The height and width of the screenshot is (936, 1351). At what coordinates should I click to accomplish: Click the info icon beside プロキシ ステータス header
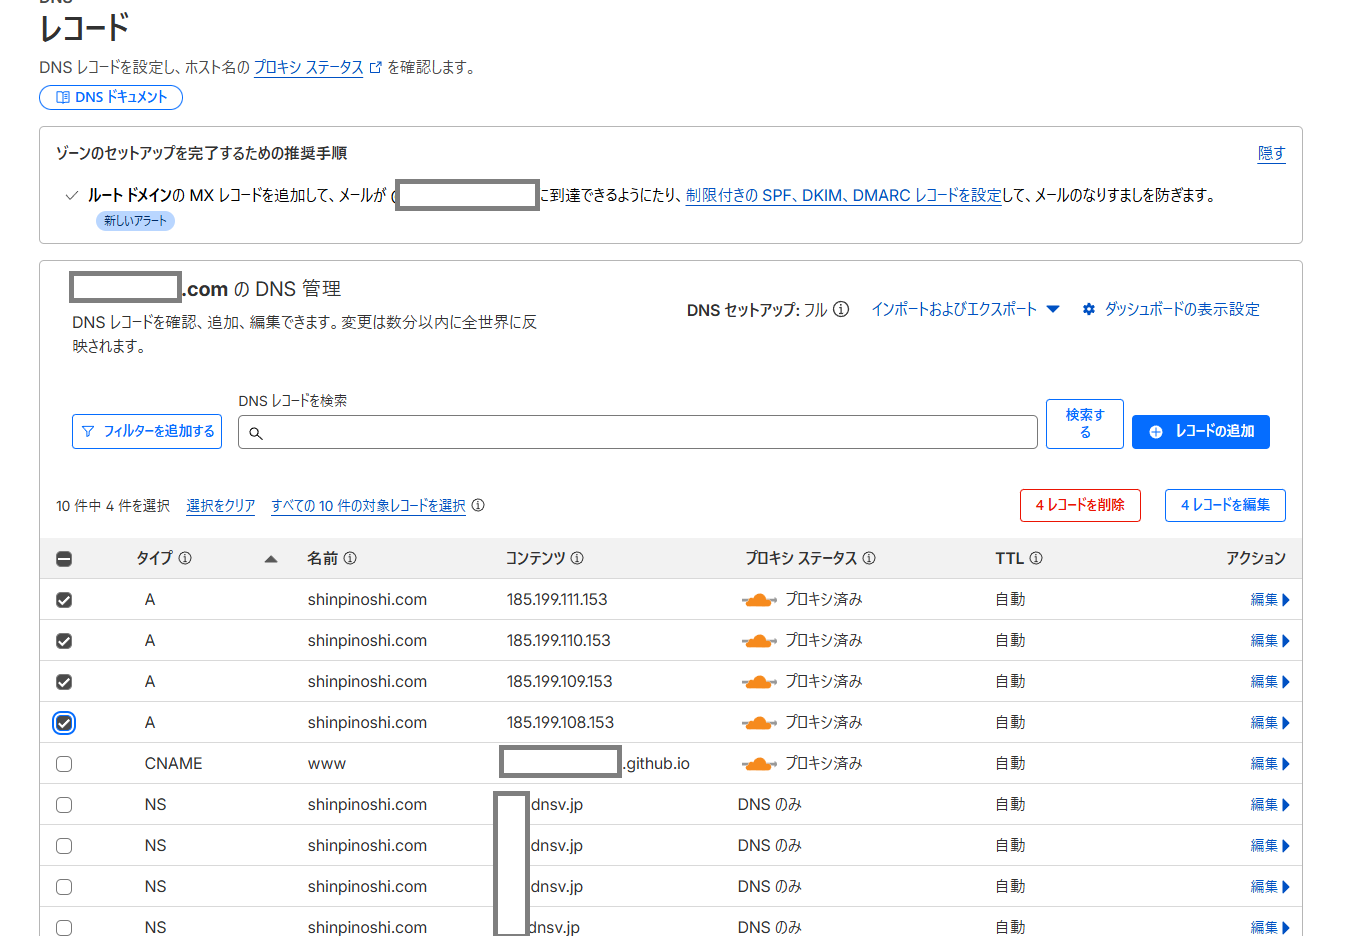[869, 558]
